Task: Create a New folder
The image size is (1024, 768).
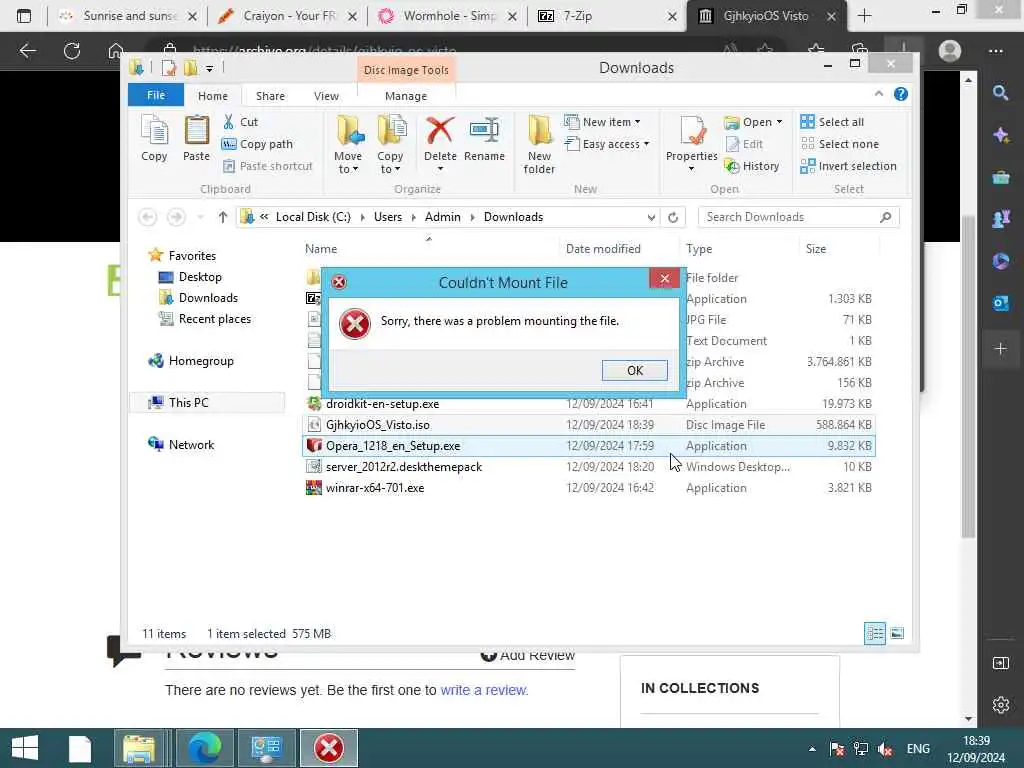Action: click(539, 144)
